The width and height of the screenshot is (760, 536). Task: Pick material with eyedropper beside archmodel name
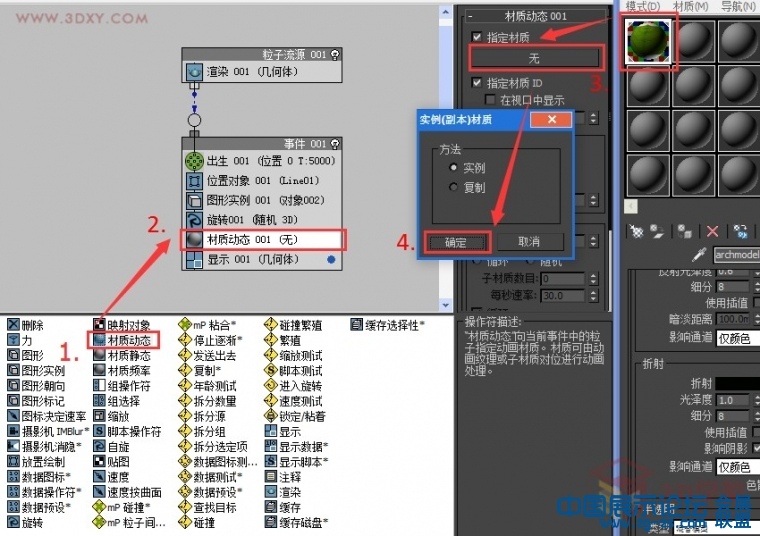point(699,254)
